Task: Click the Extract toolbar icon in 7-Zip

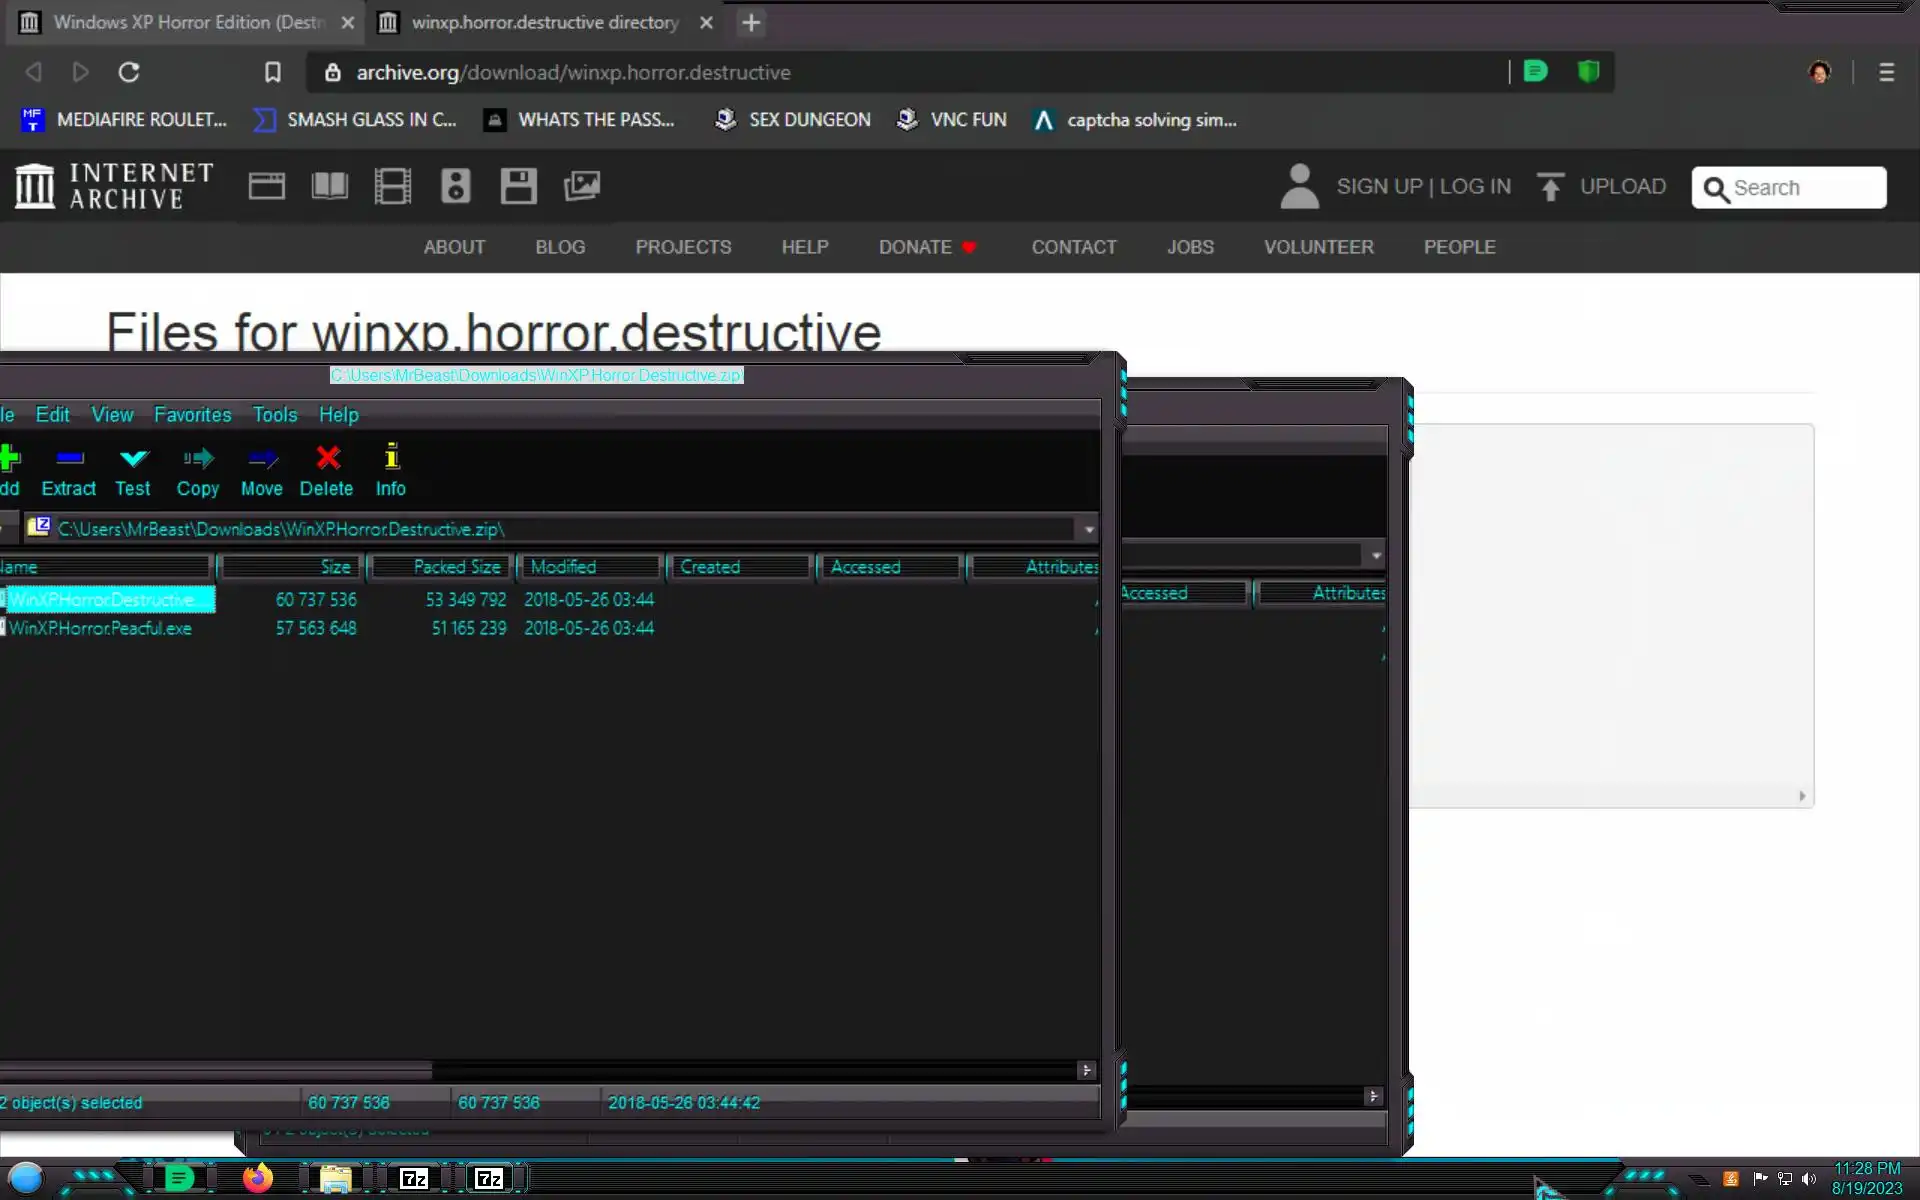Action: (x=69, y=459)
